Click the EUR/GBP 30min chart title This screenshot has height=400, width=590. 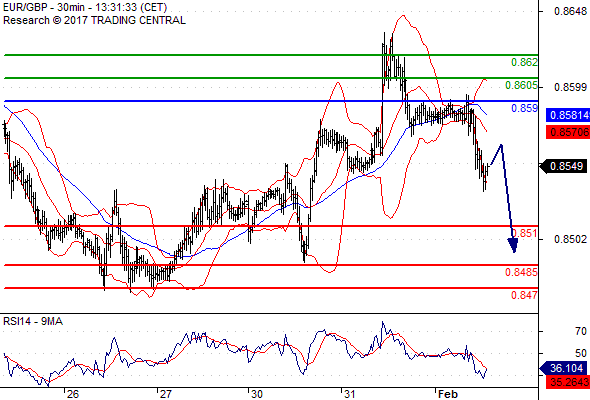[85, 8]
